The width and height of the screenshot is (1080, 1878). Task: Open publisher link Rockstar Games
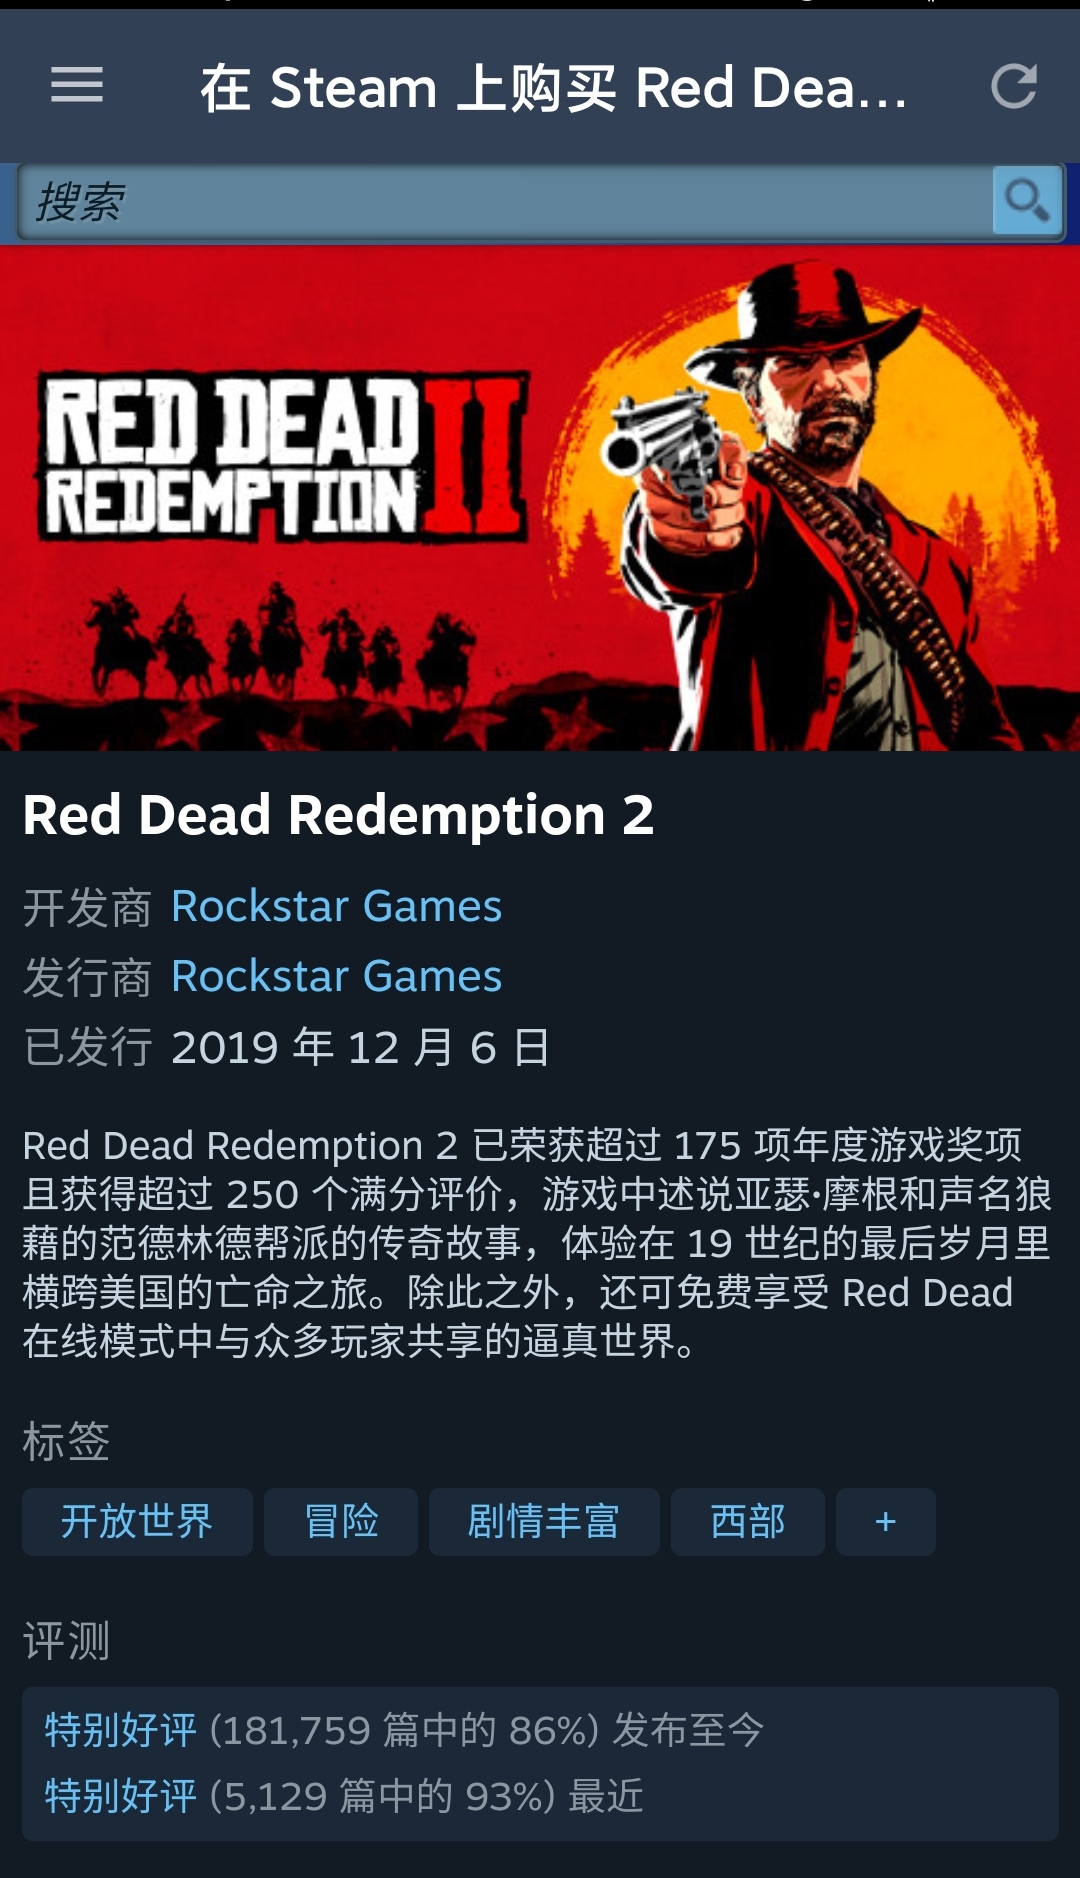pos(336,977)
